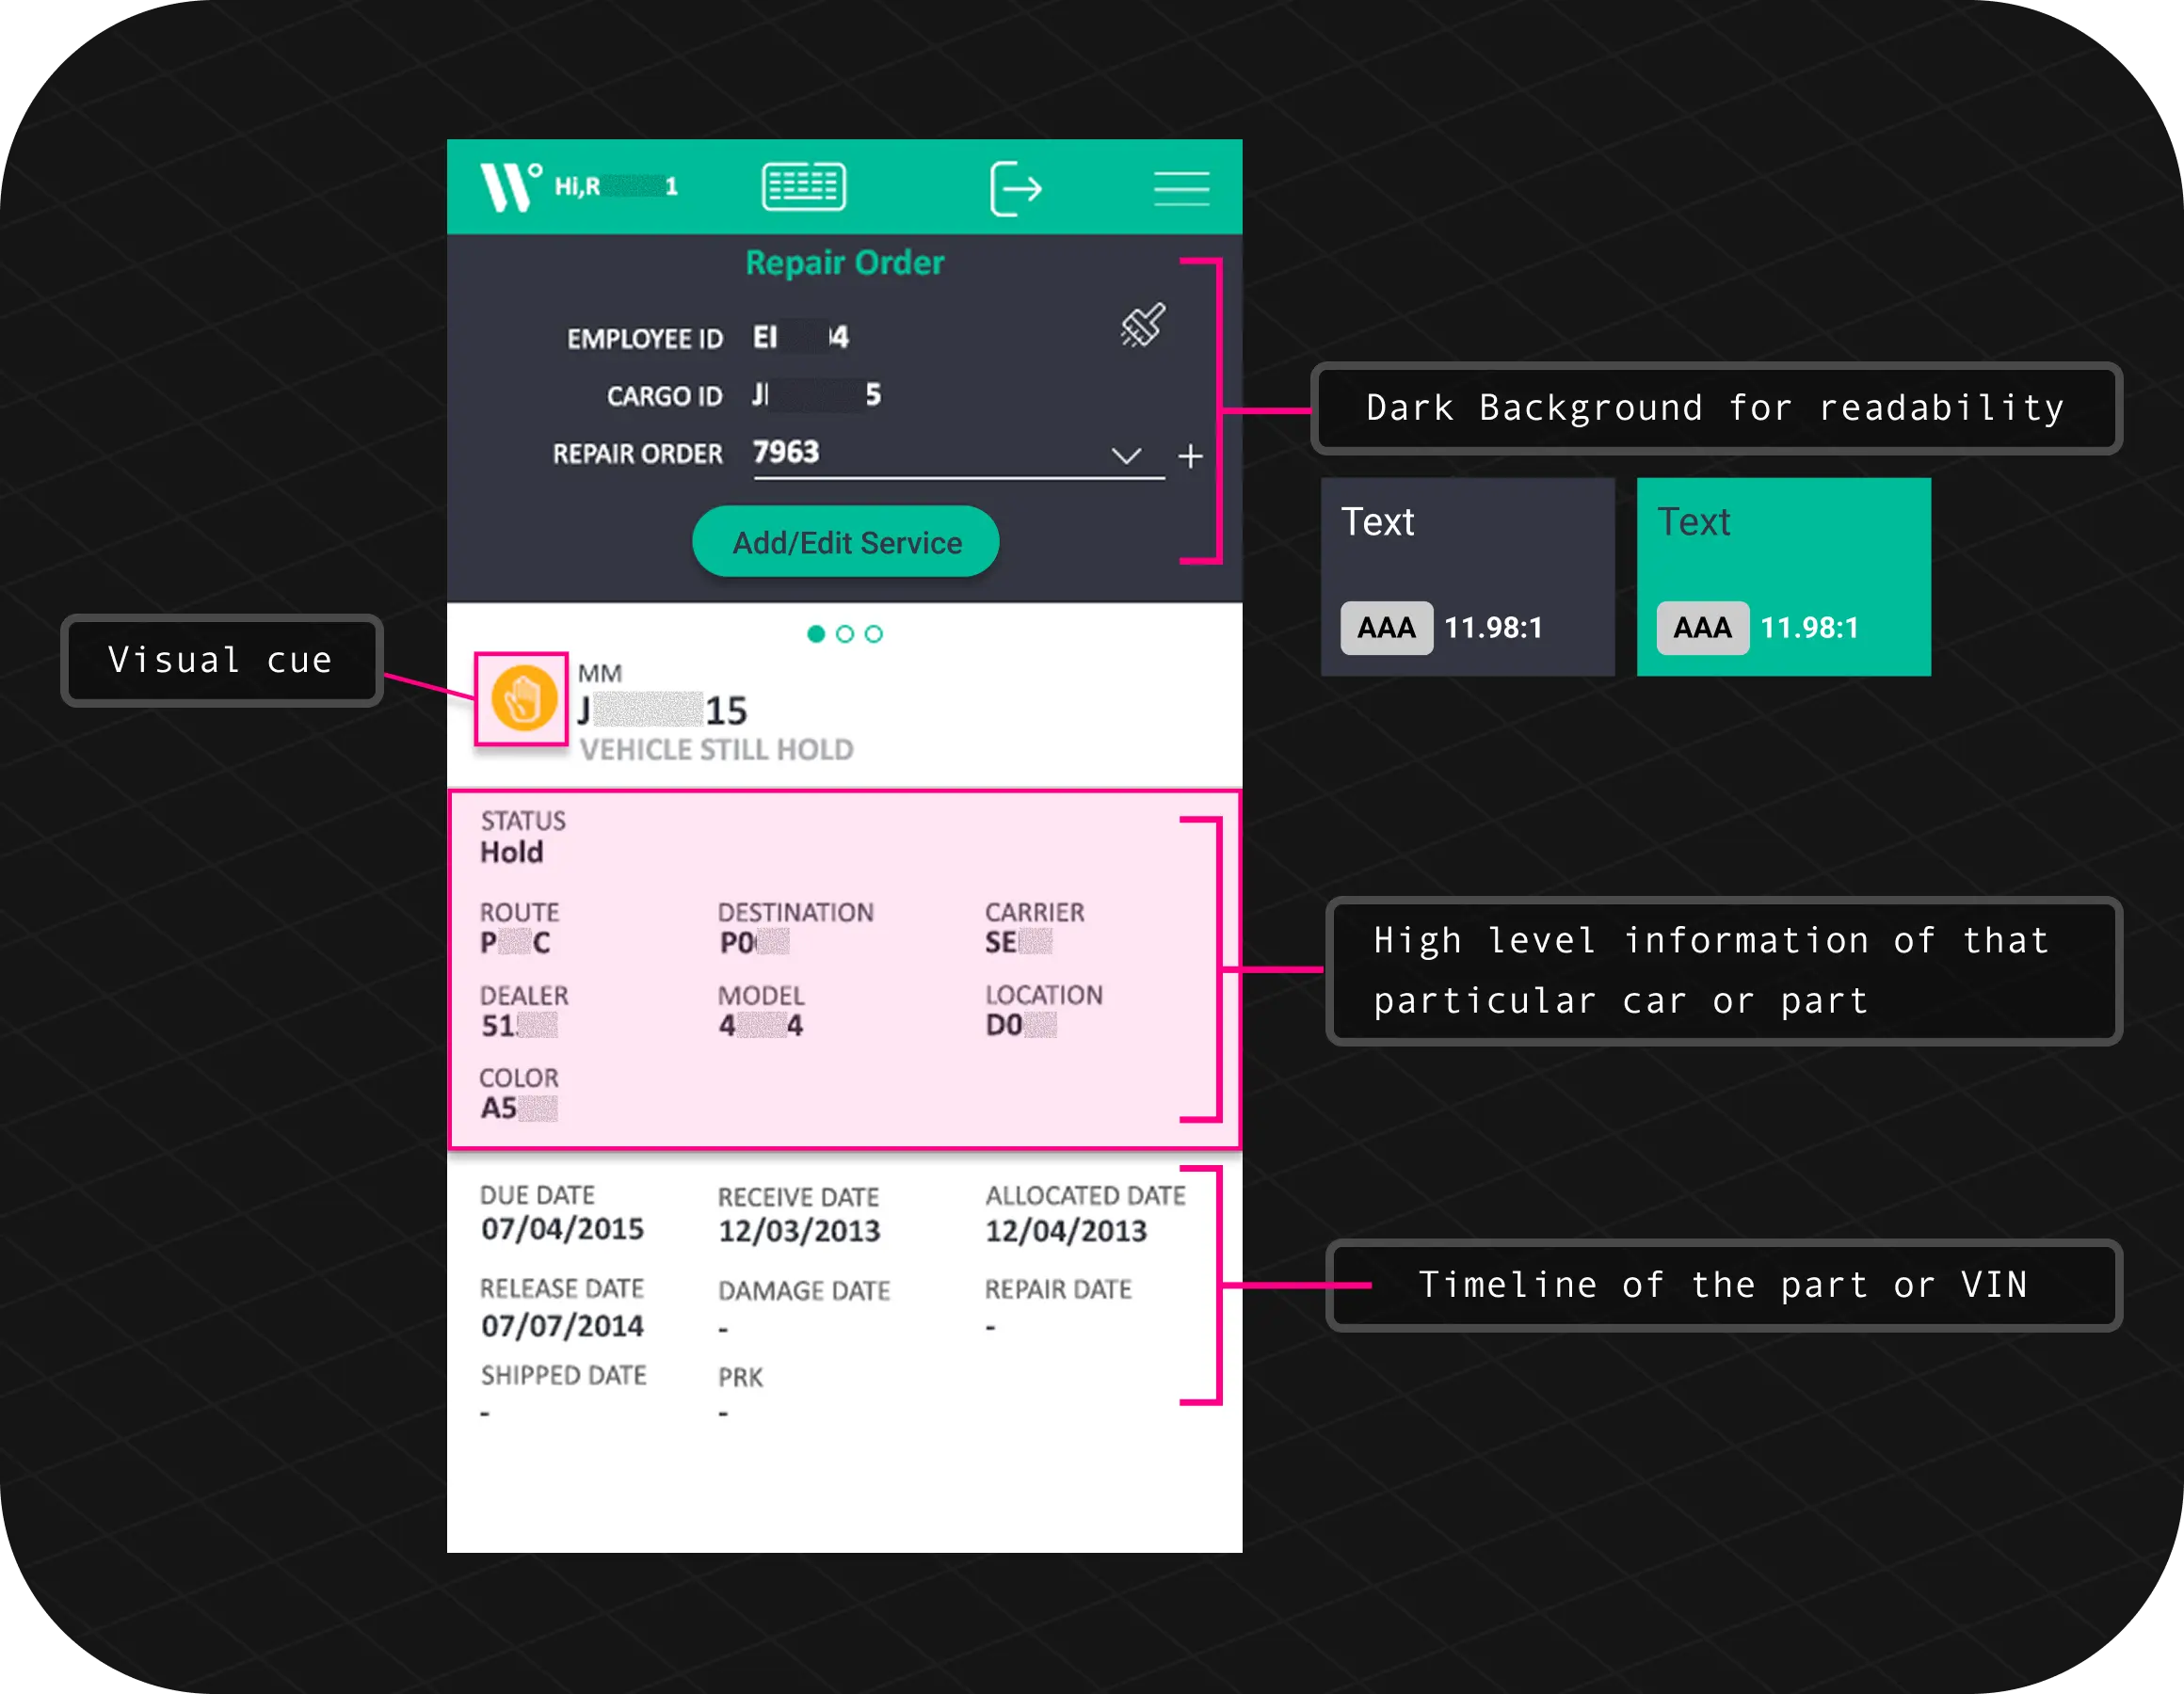The width and height of the screenshot is (2184, 1694).
Task: Click the COLOR label
Action: [x=519, y=1078]
